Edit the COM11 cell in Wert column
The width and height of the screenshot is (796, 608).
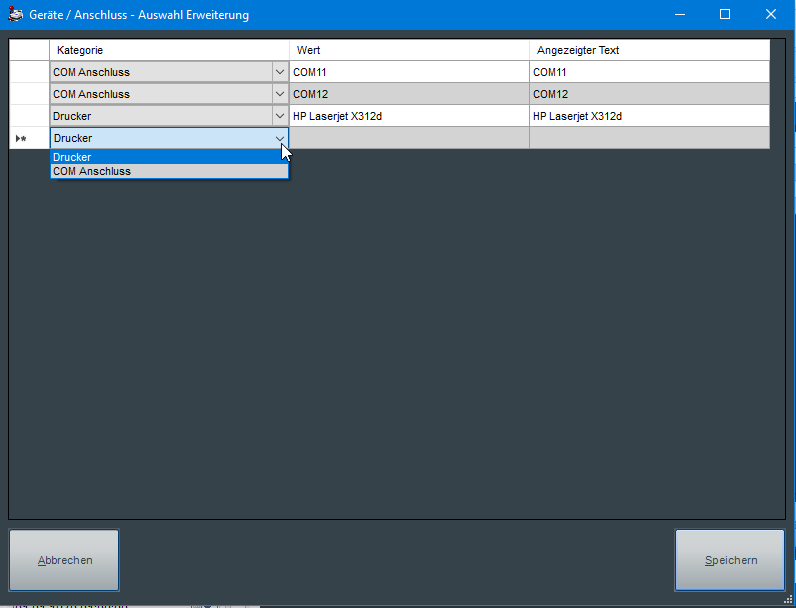pyautogui.click(x=408, y=72)
